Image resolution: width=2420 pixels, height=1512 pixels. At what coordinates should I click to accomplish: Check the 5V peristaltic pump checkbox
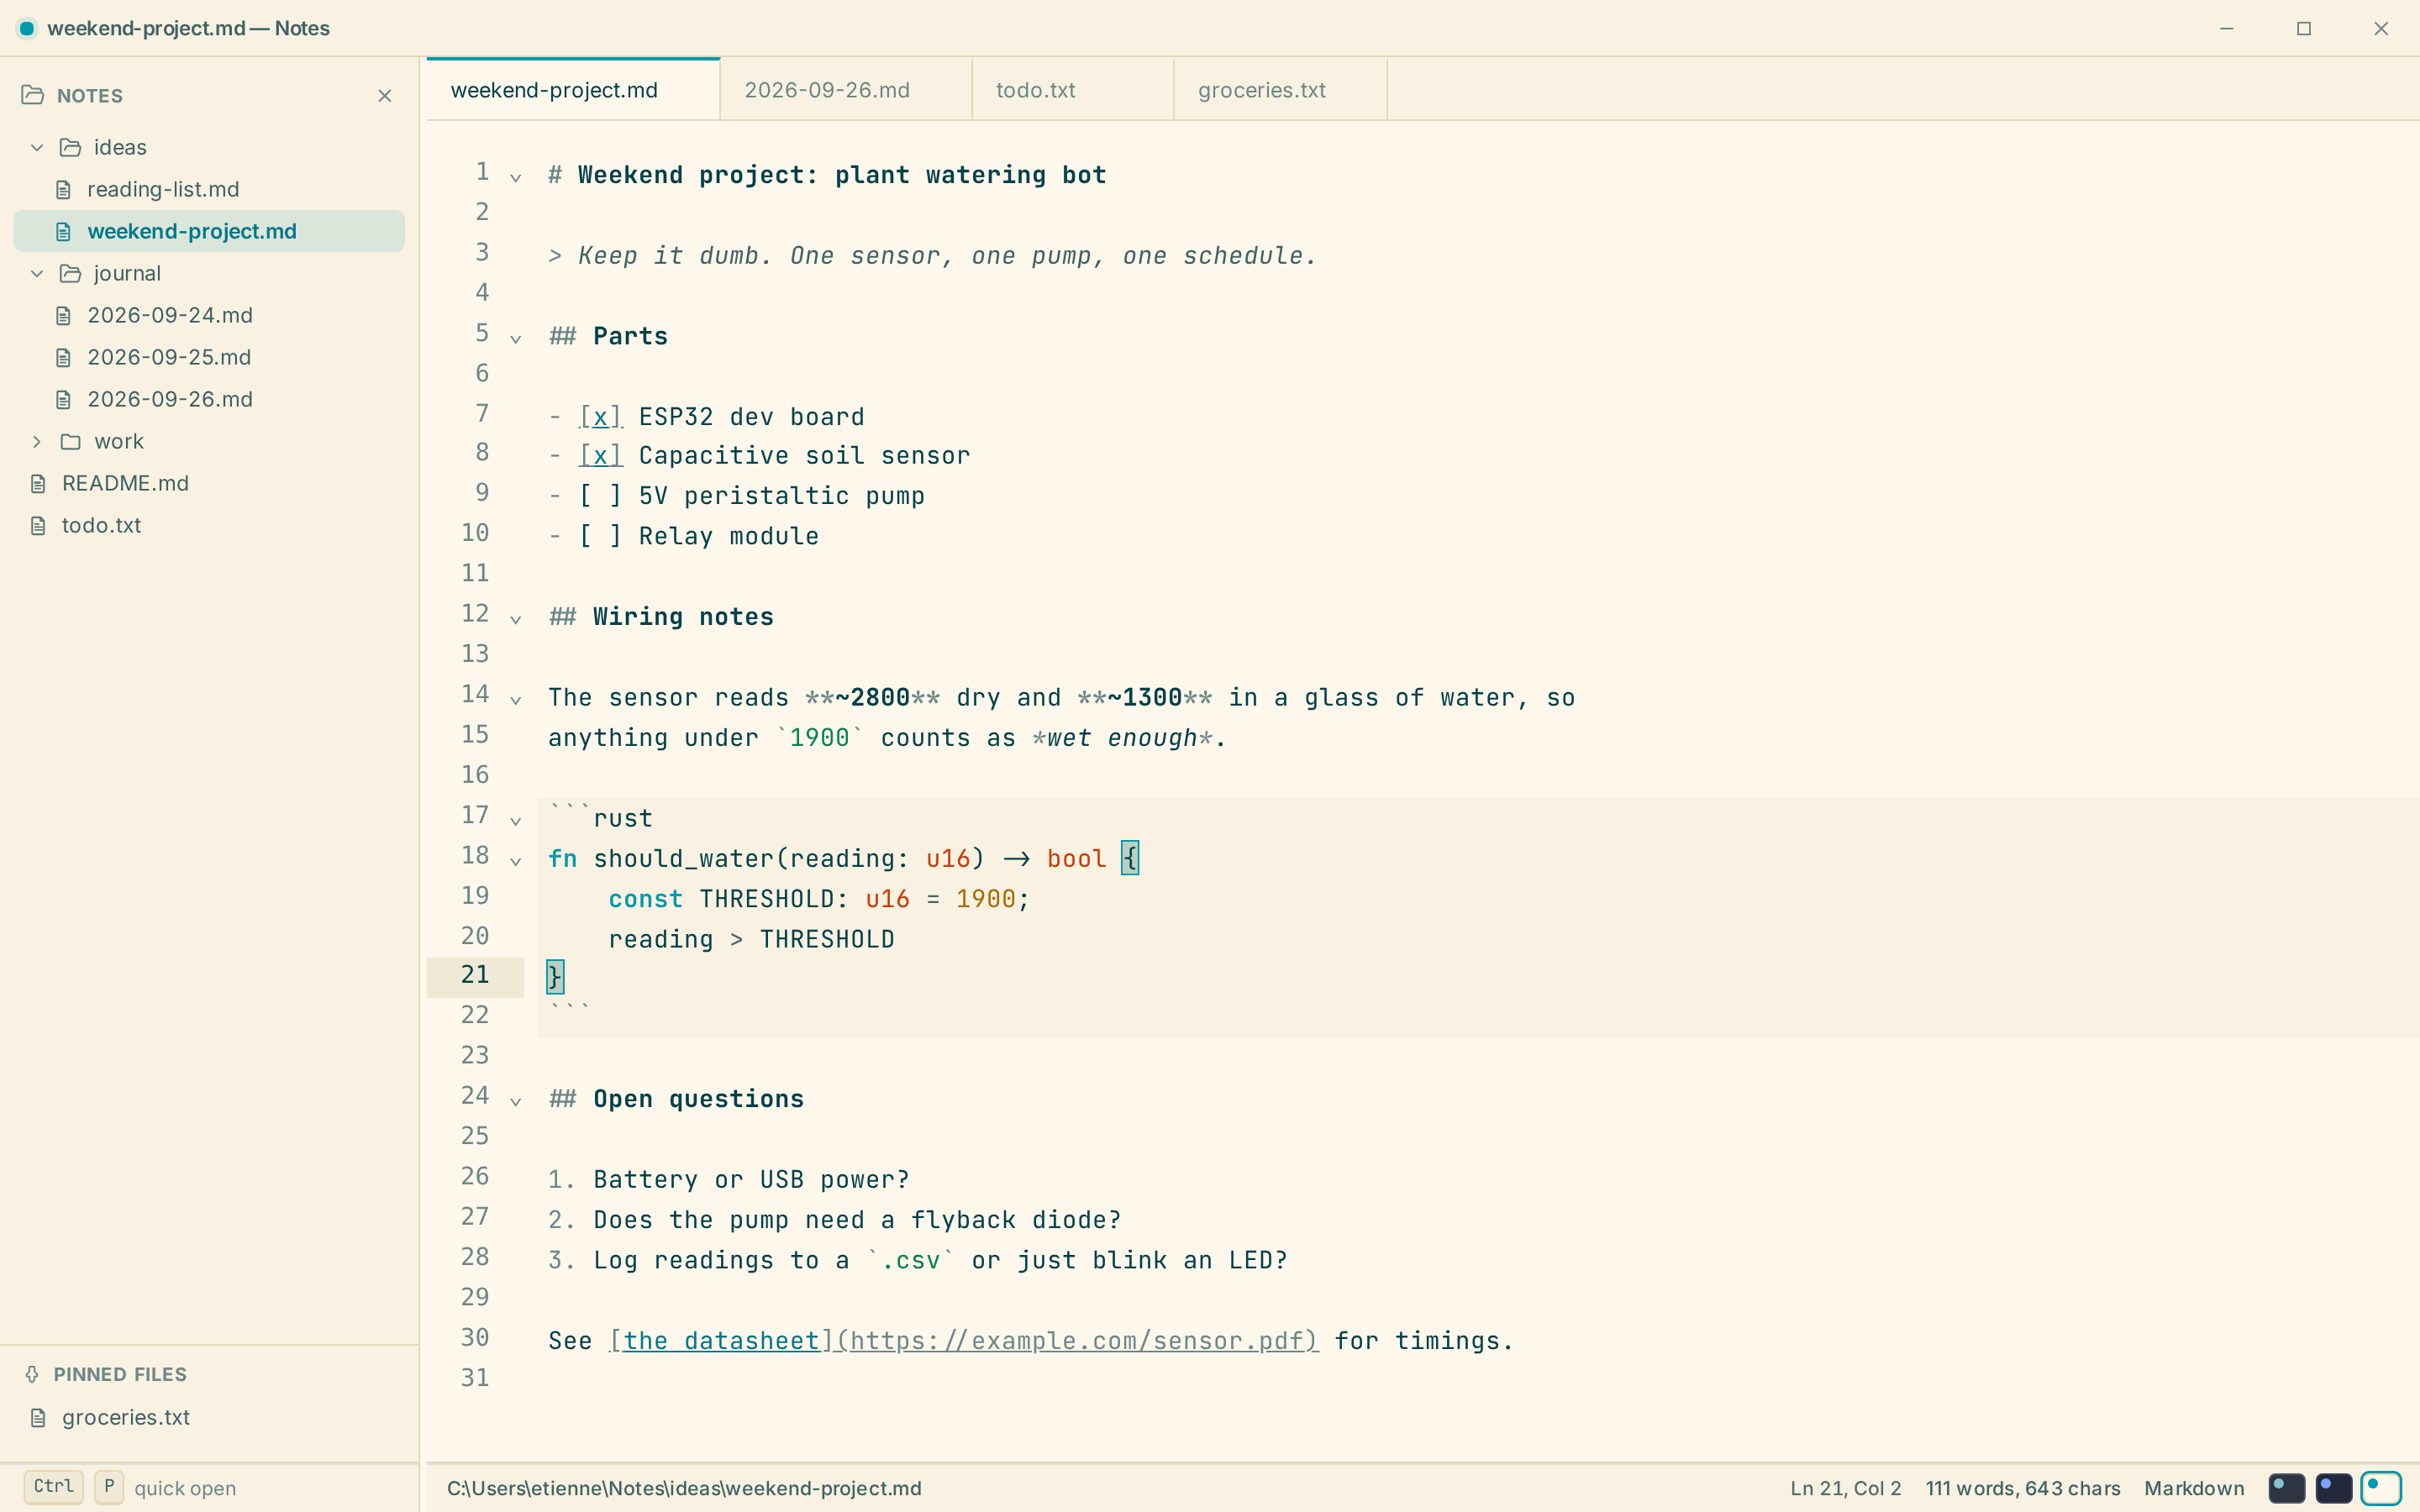601,496
